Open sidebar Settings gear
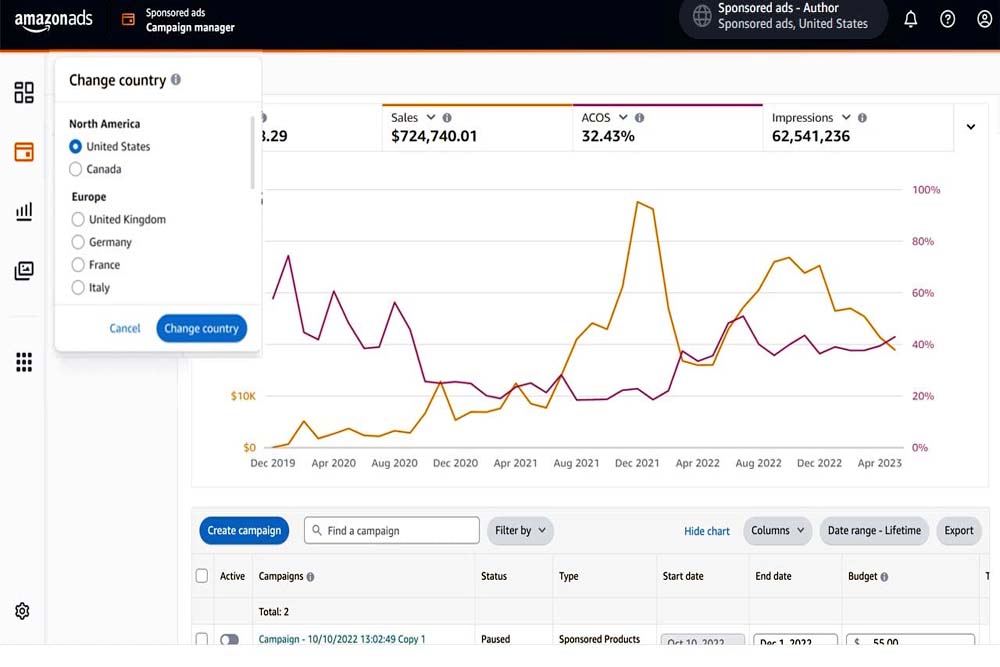The height and width of the screenshot is (667, 1000). pyautogui.click(x=23, y=610)
